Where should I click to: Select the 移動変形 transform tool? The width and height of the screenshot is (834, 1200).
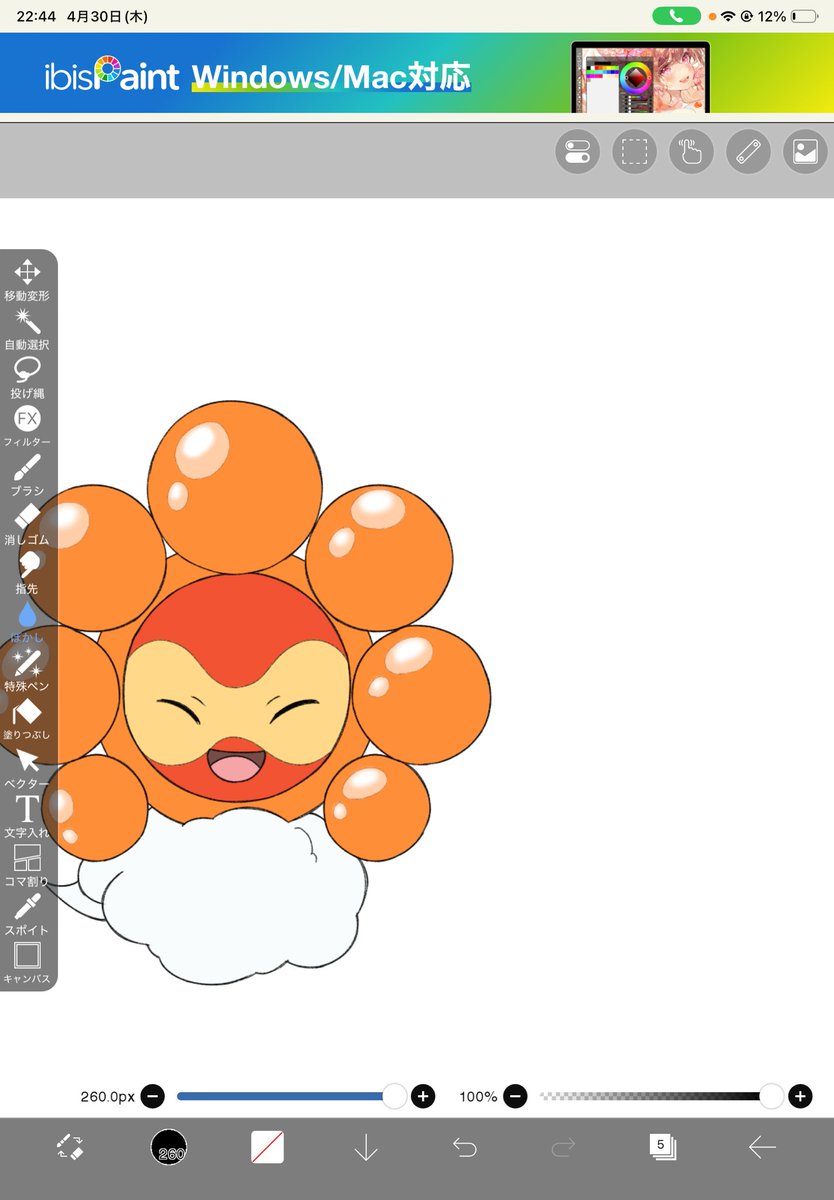coord(27,279)
